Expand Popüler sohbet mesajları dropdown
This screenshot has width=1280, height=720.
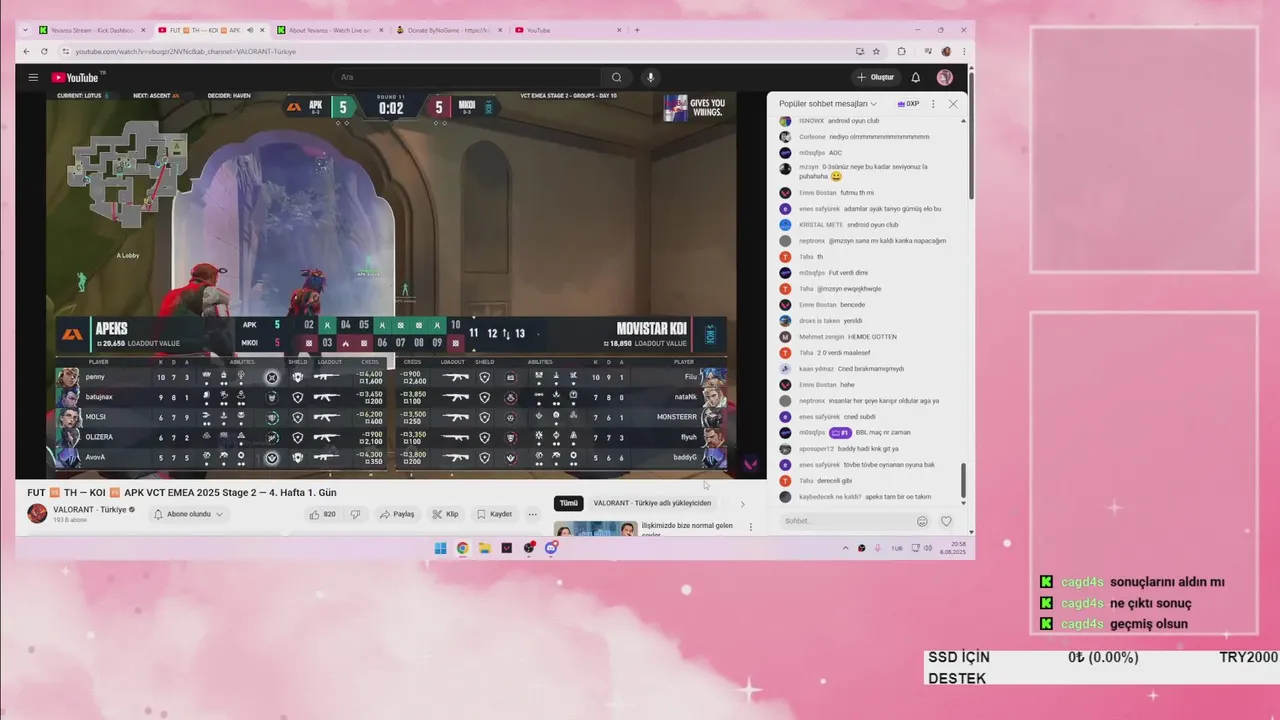(828, 104)
